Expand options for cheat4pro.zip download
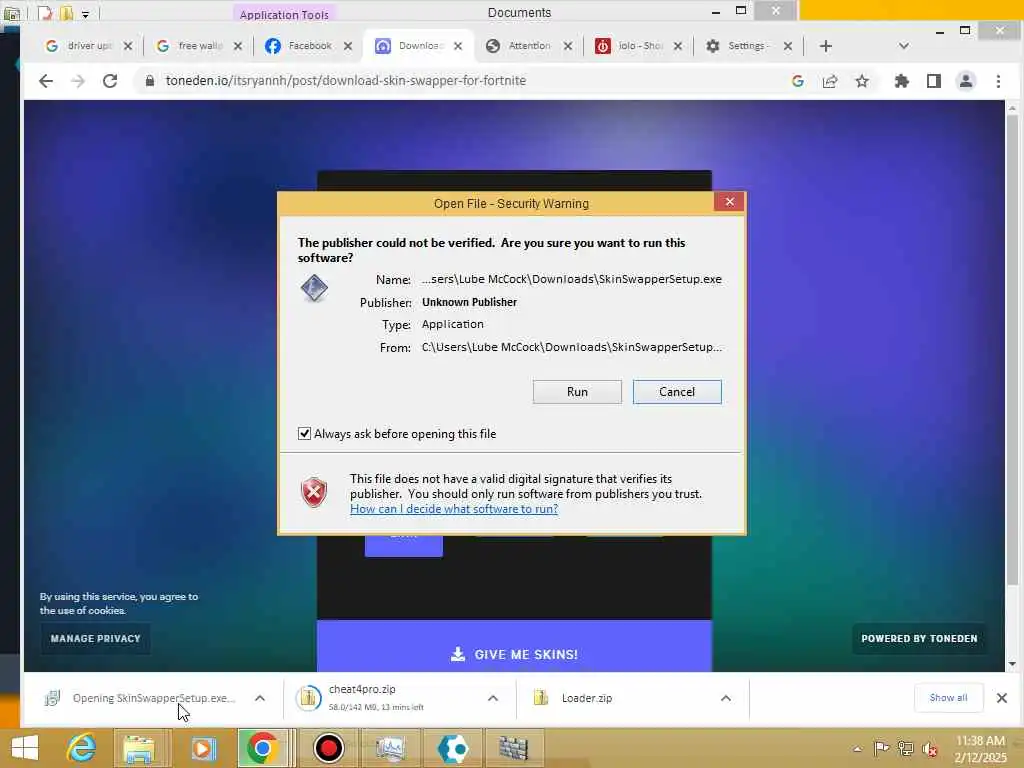 pos(493,698)
